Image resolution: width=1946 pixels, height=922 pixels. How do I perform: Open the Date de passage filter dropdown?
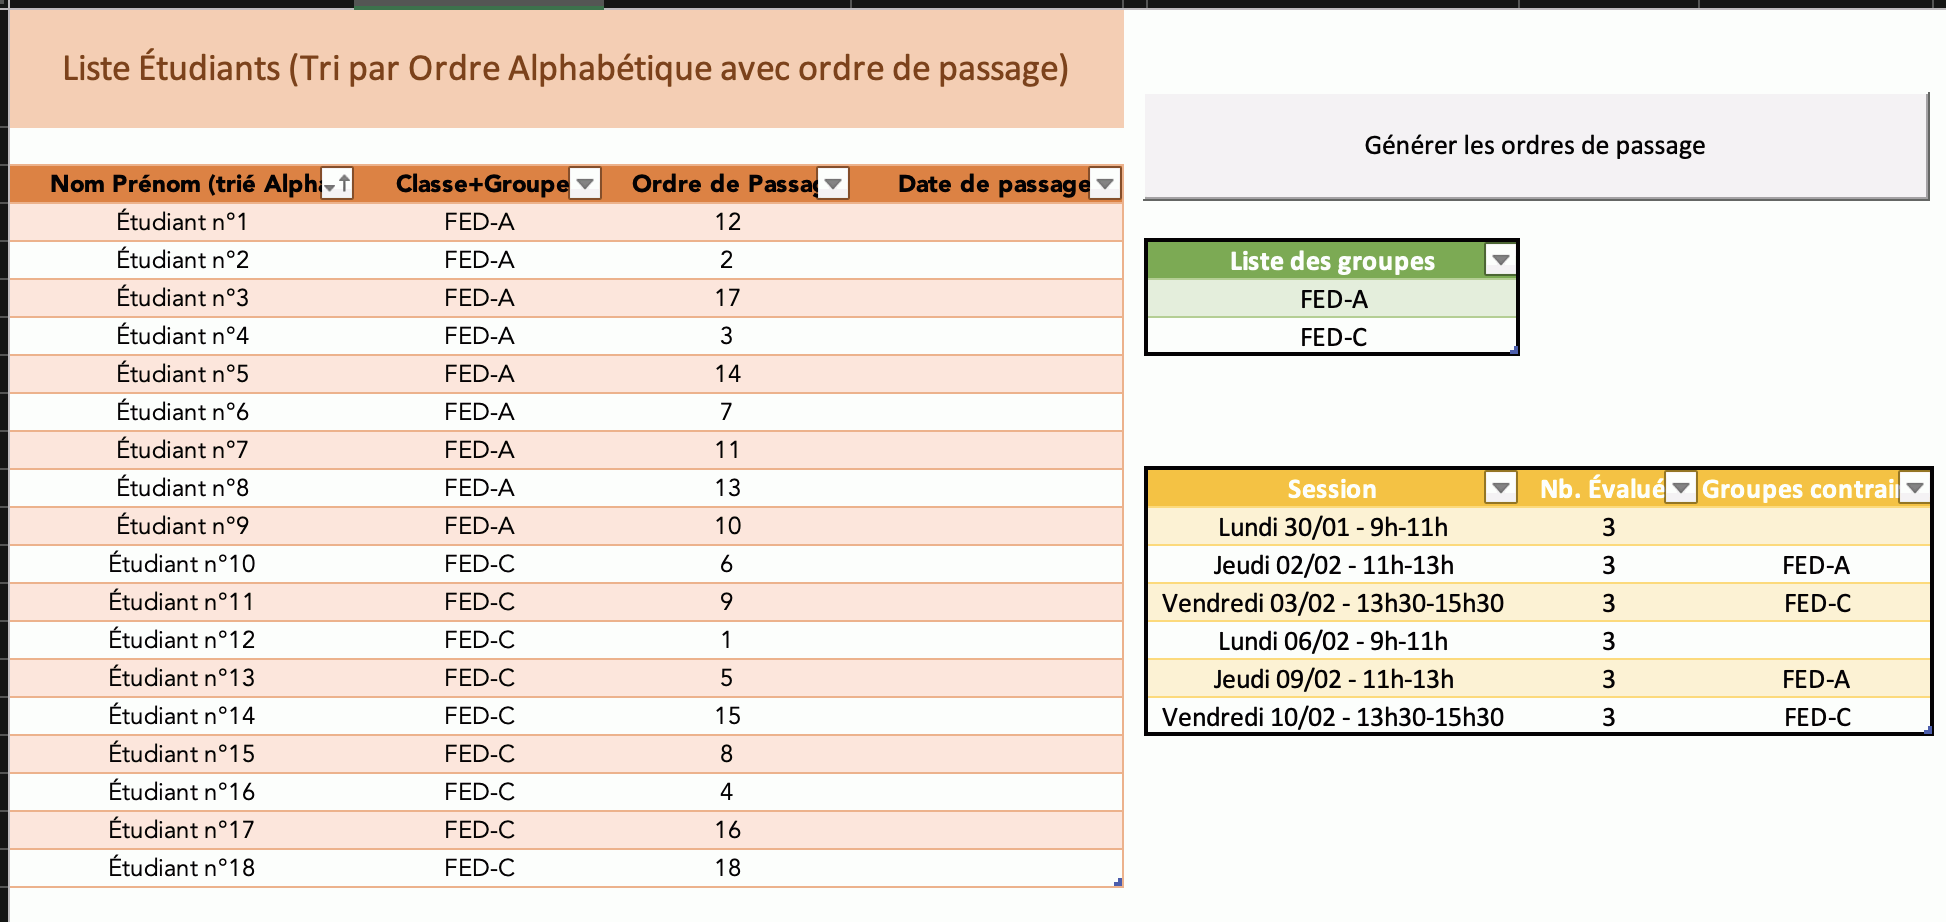point(1105,184)
